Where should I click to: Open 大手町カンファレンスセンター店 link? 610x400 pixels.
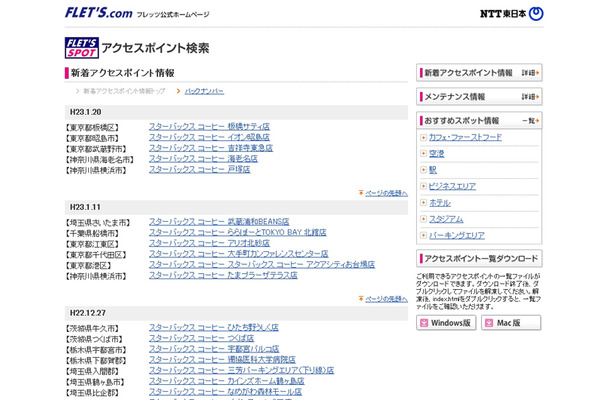pyautogui.click(x=238, y=253)
